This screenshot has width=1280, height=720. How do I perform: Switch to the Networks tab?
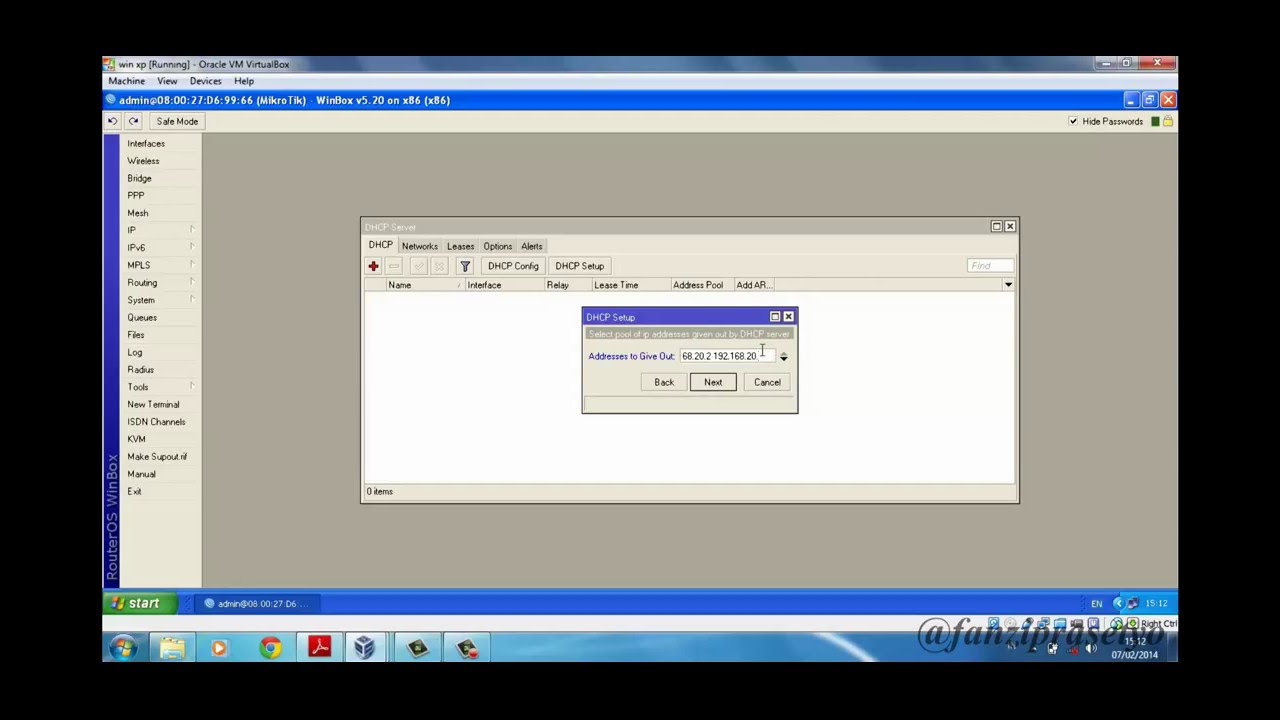[420, 246]
